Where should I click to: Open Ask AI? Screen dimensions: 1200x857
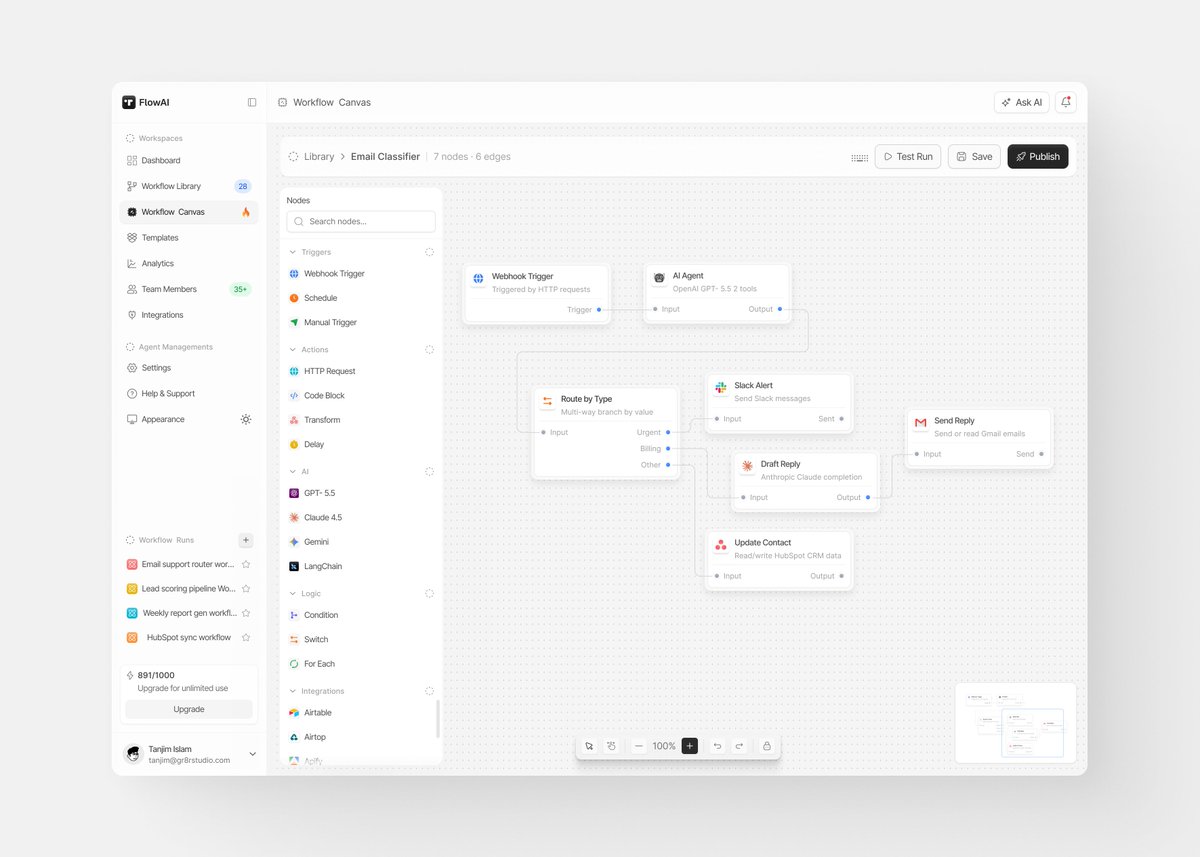point(1022,102)
